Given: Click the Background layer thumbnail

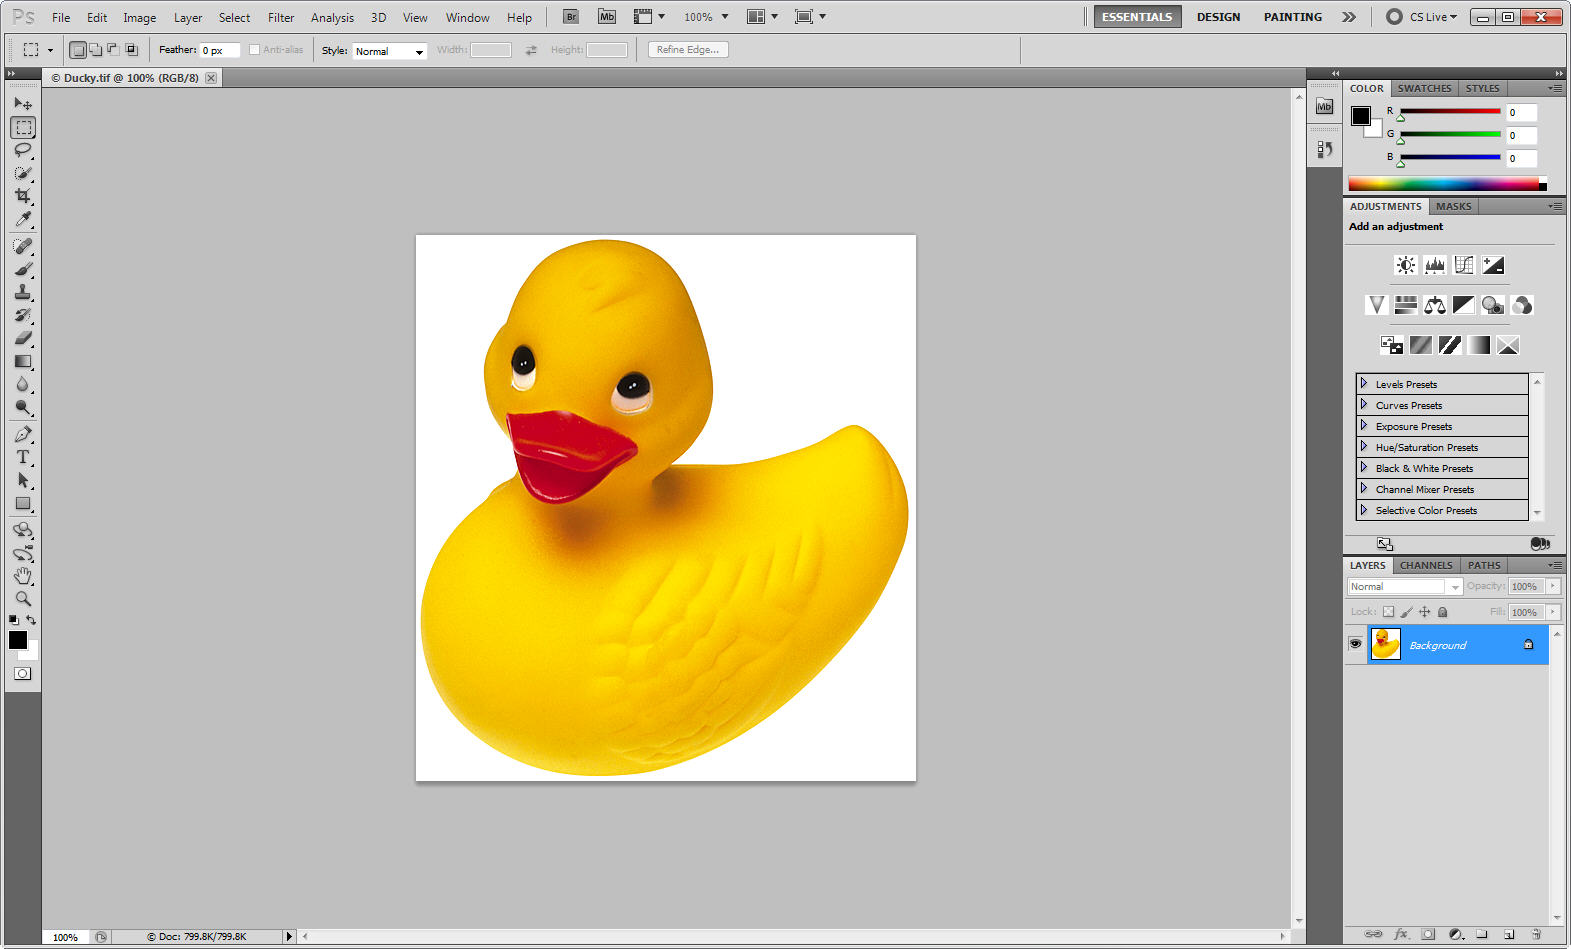Looking at the screenshot, I should coord(1385,644).
